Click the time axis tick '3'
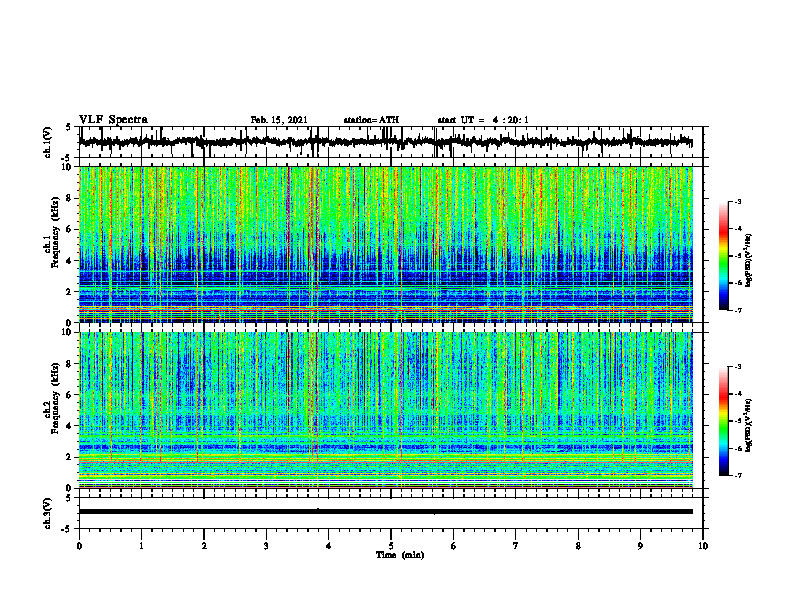 pyautogui.click(x=266, y=546)
